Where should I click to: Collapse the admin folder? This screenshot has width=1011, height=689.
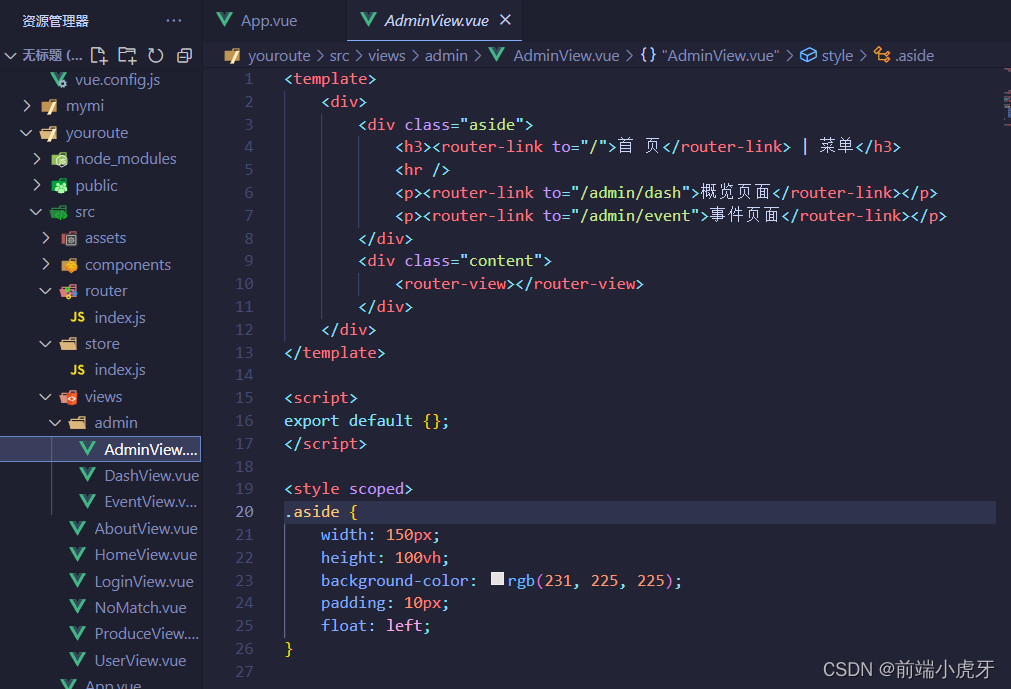55,423
